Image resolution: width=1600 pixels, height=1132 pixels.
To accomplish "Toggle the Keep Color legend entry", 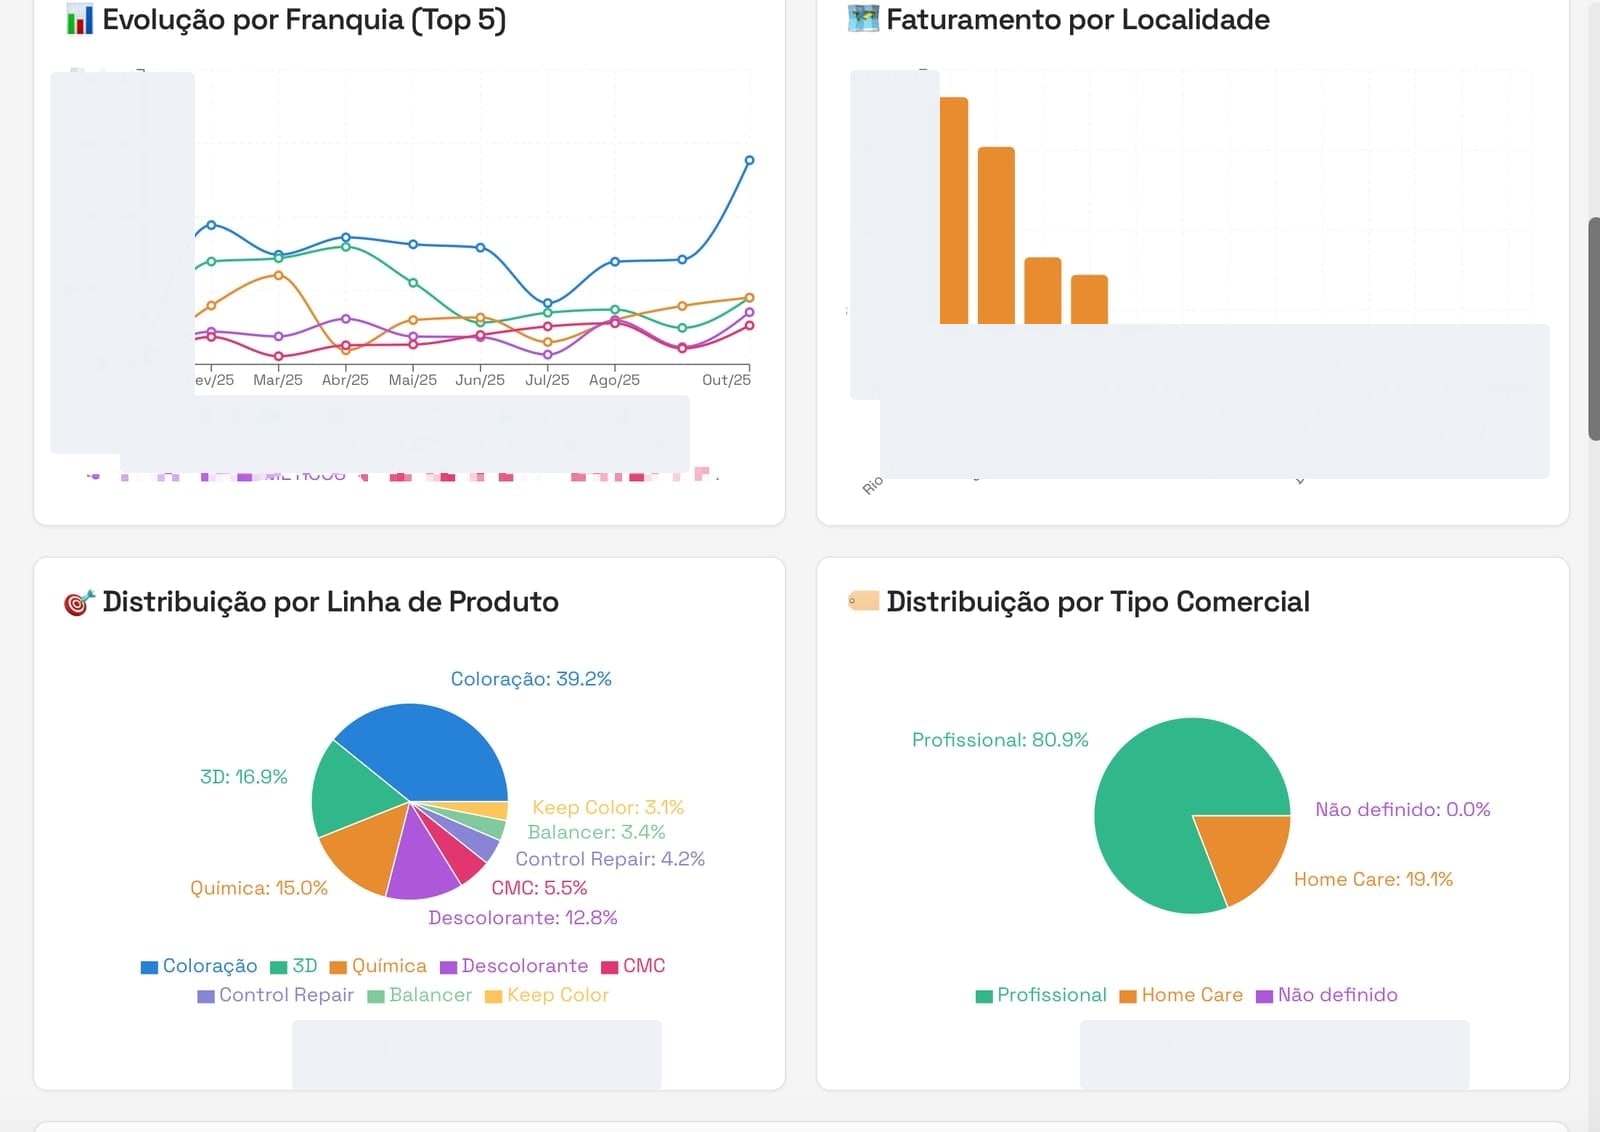I will pyautogui.click(x=547, y=995).
